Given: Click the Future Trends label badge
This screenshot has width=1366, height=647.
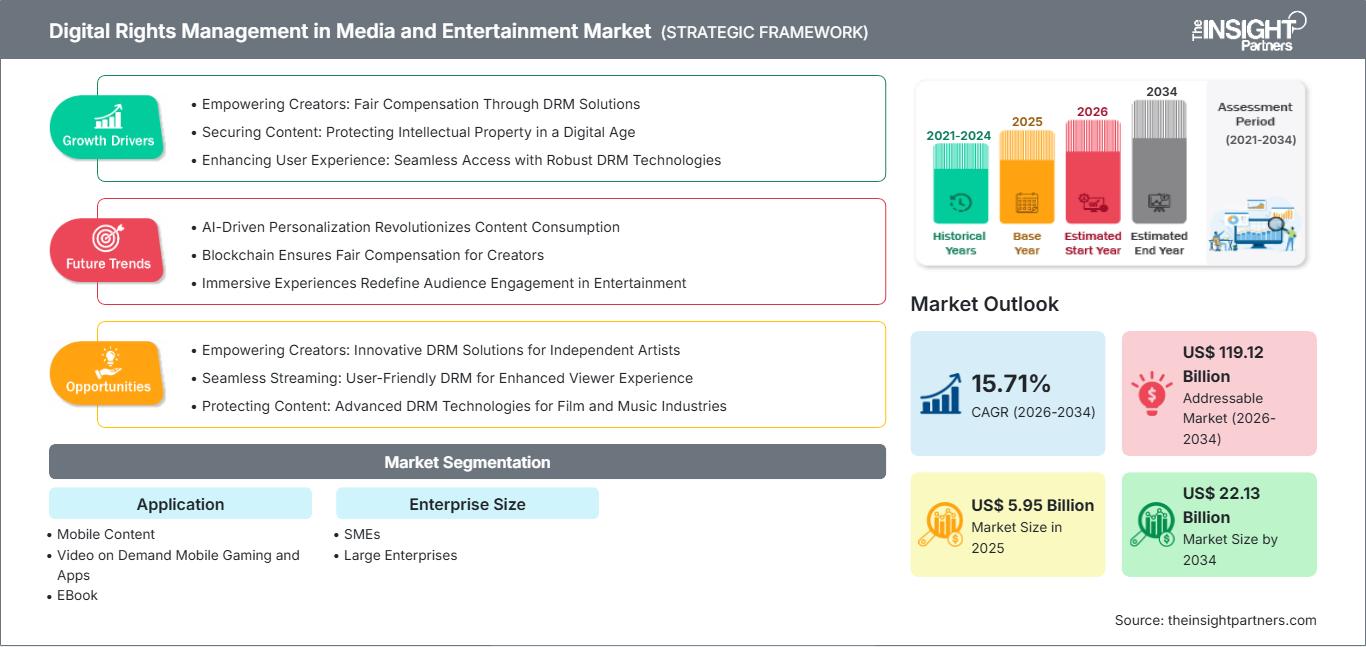Looking at the screenshot, I should click(x=108, y=249).
